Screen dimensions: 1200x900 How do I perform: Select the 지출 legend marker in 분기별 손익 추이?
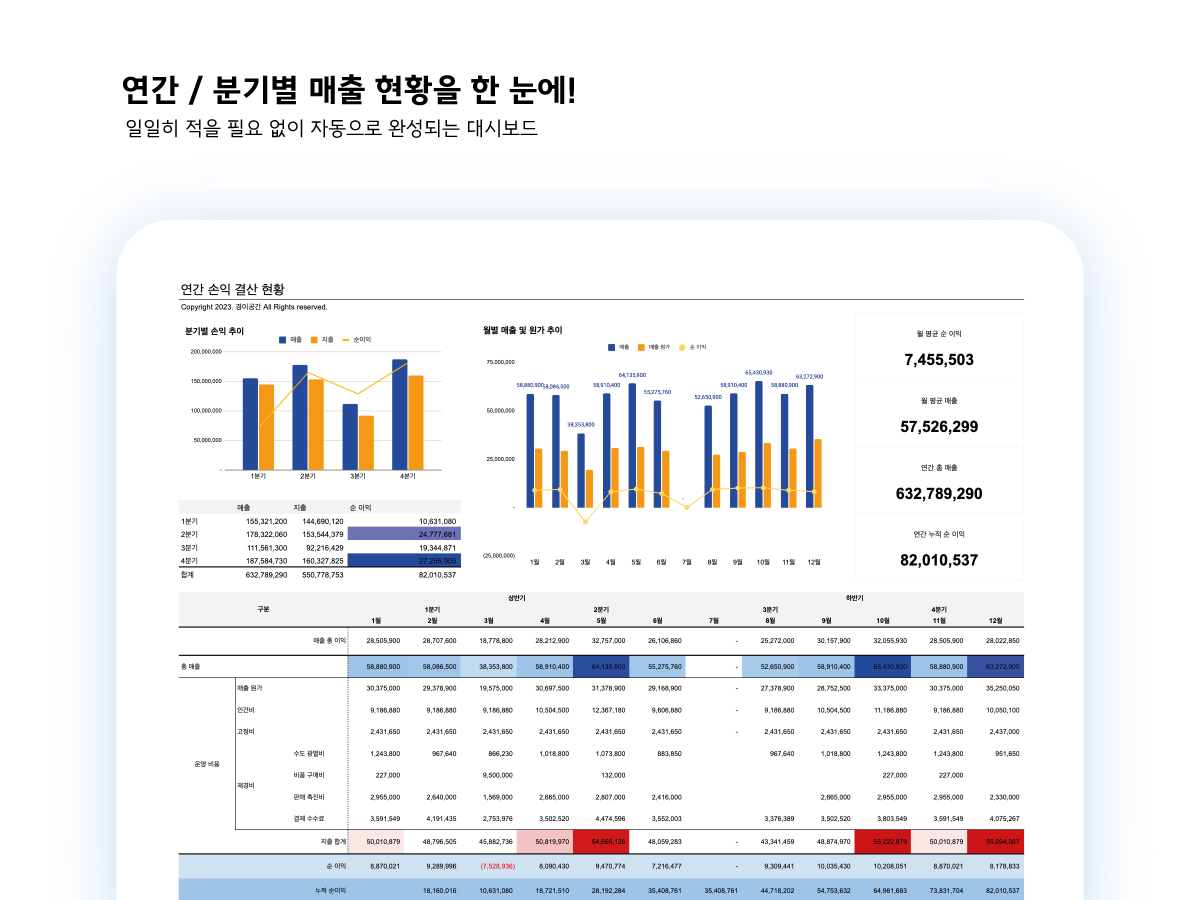click(315, 339)
